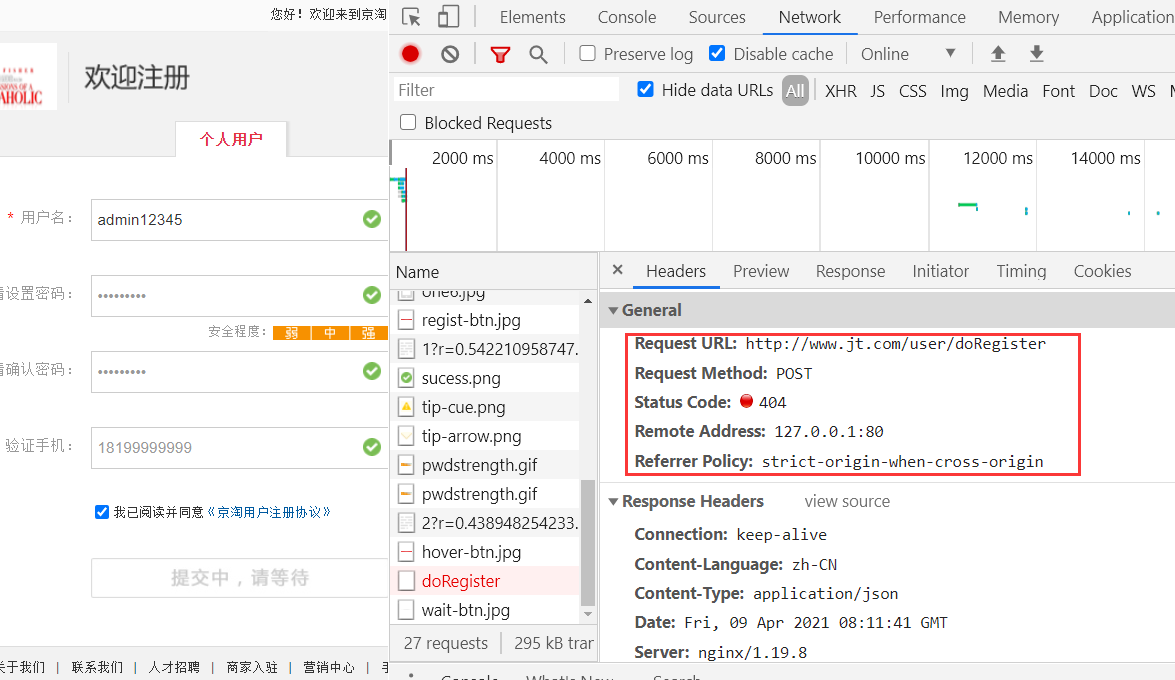1175x680 pixels.
Task: Select the hover-btn.jpg request row
Action: (x=486, y=552)
